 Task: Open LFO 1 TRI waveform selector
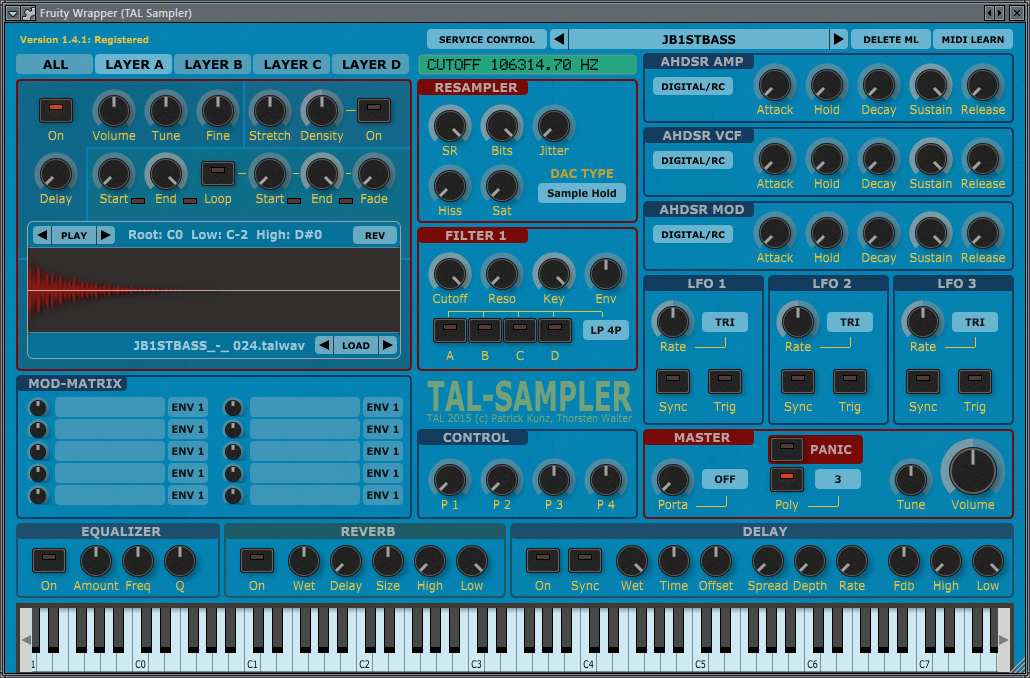725,322
